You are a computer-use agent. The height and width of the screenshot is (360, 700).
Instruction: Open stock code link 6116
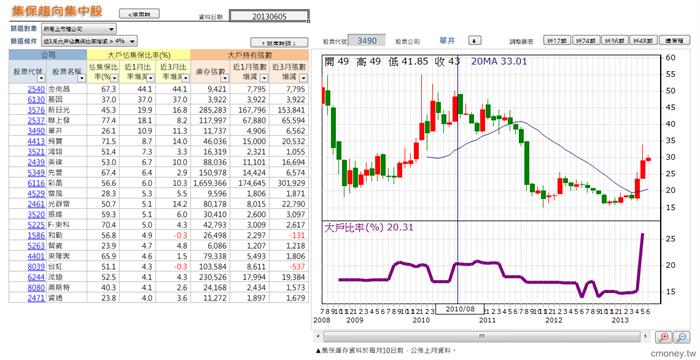tap(36, 183)
